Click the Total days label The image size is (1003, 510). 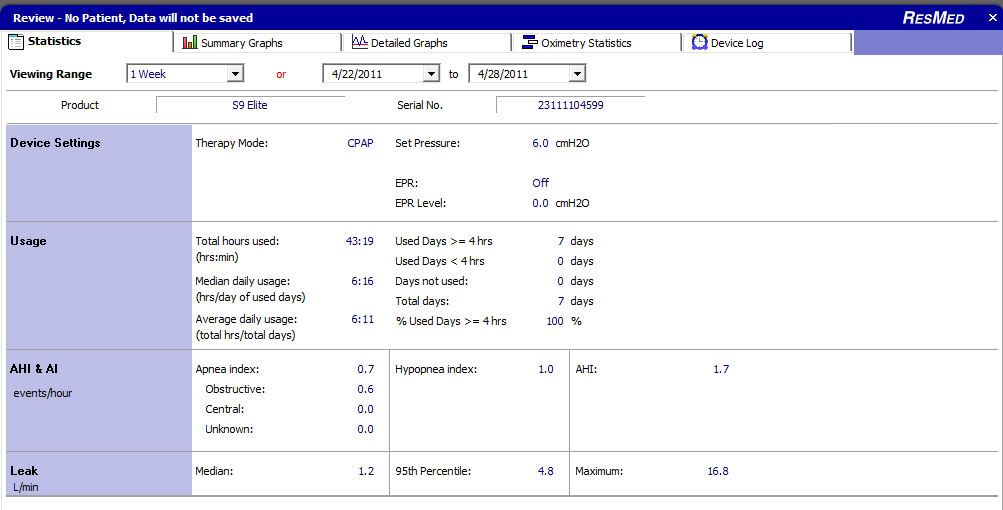point(422,301)
